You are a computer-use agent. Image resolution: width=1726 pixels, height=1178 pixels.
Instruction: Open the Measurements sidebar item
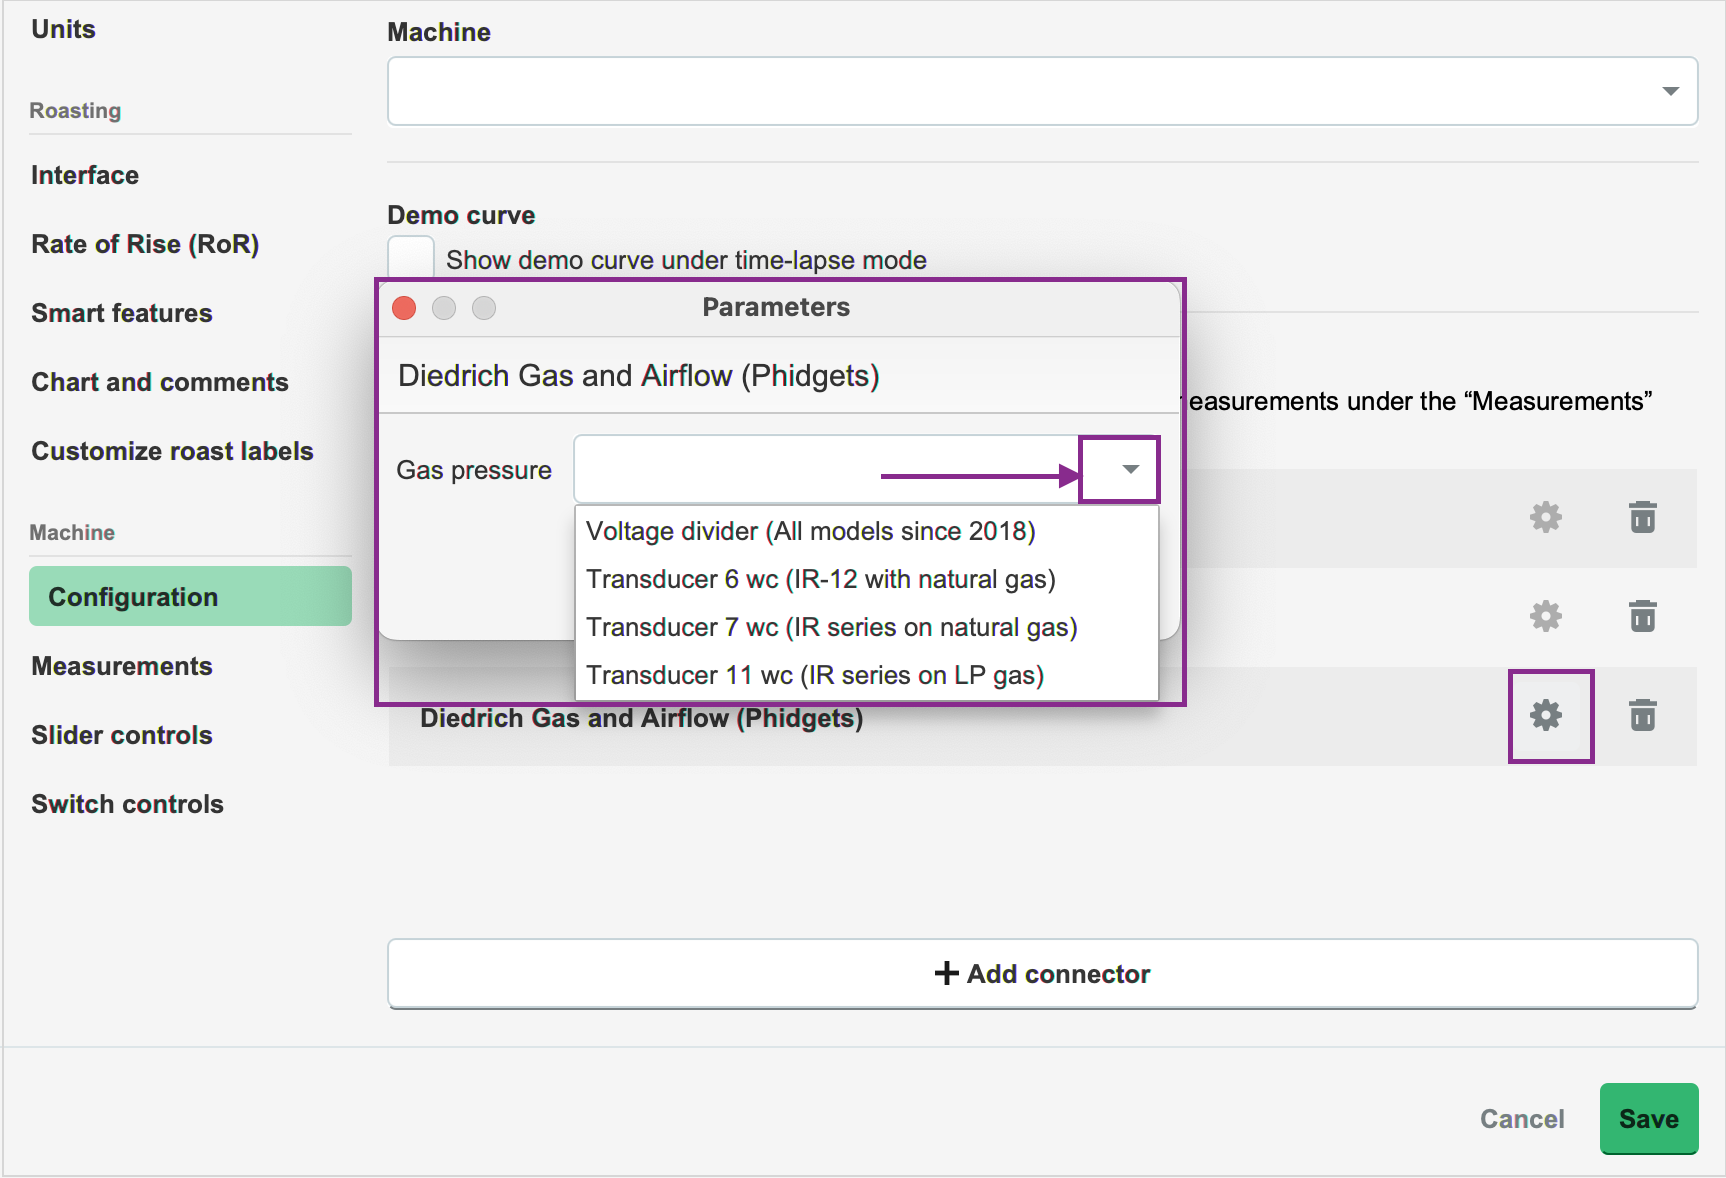[x=121, y=666]
